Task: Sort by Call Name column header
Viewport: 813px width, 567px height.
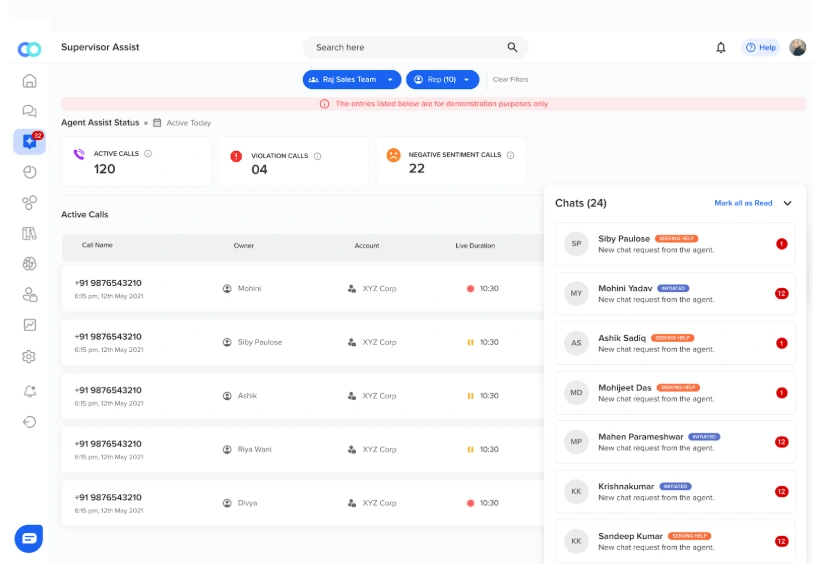Action: click(x=97, y=245)
